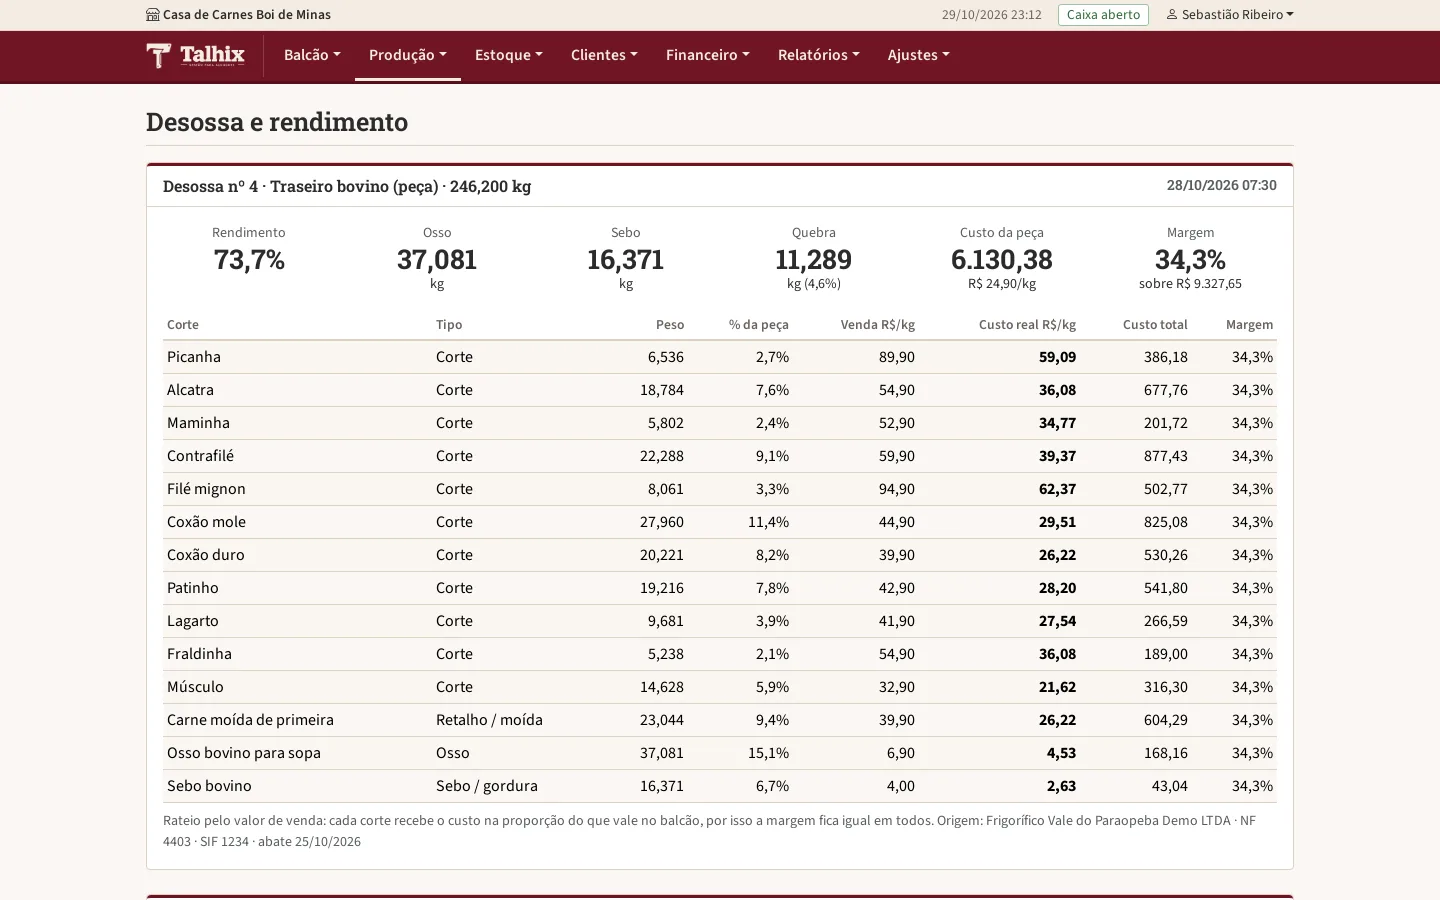Click the Margem 34,3% summary figure

point(1190,260)
